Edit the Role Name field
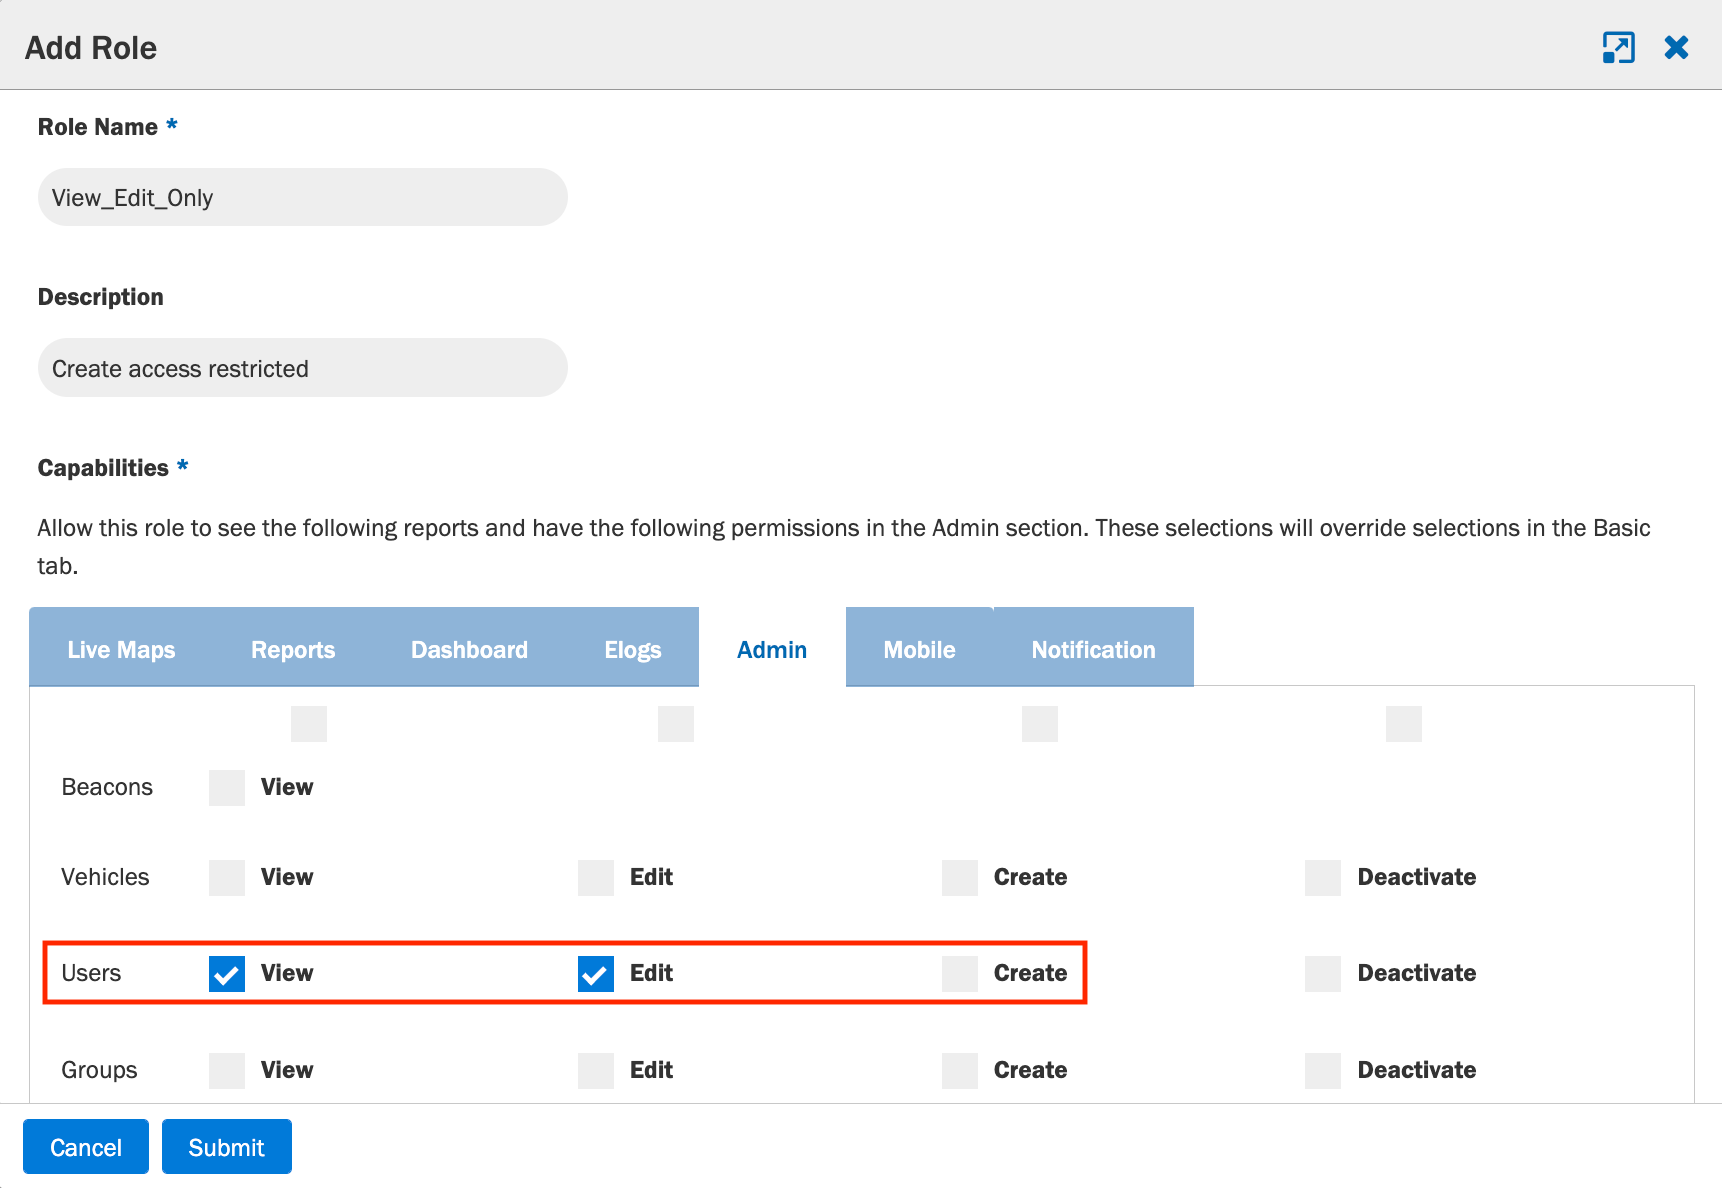 (303, 197)
